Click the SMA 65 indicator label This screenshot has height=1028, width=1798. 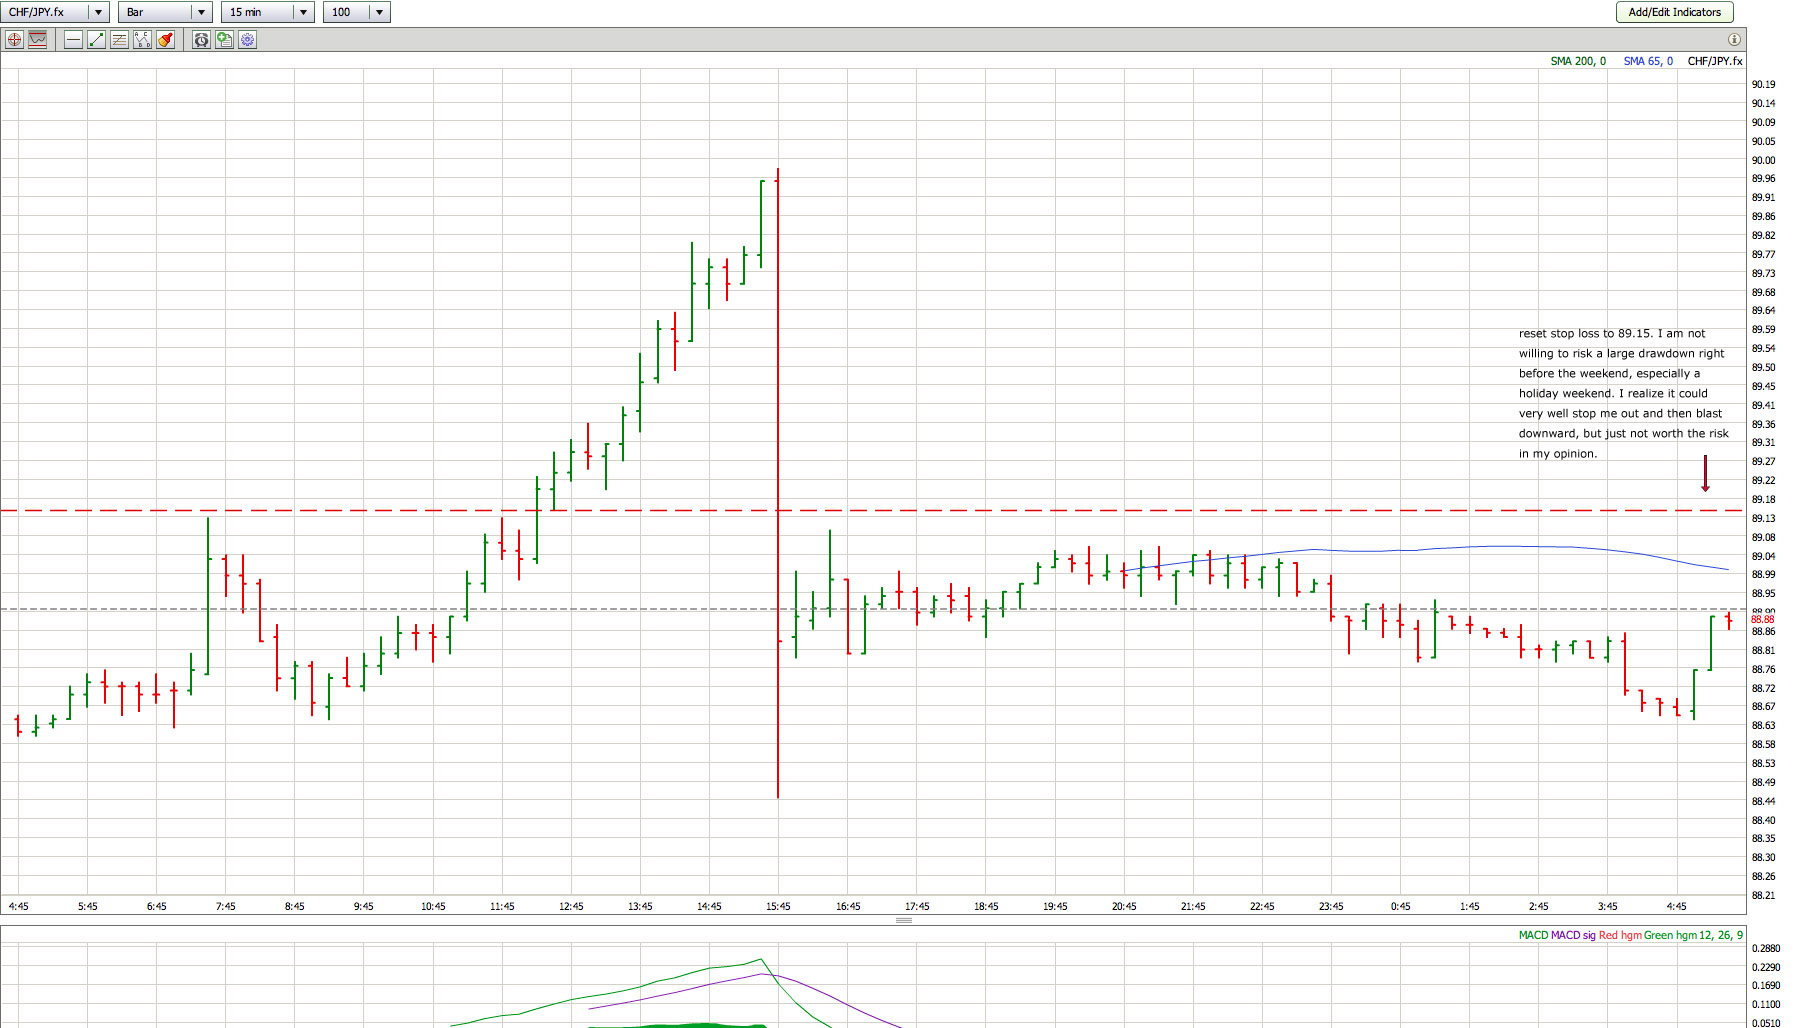point(1647,61)
